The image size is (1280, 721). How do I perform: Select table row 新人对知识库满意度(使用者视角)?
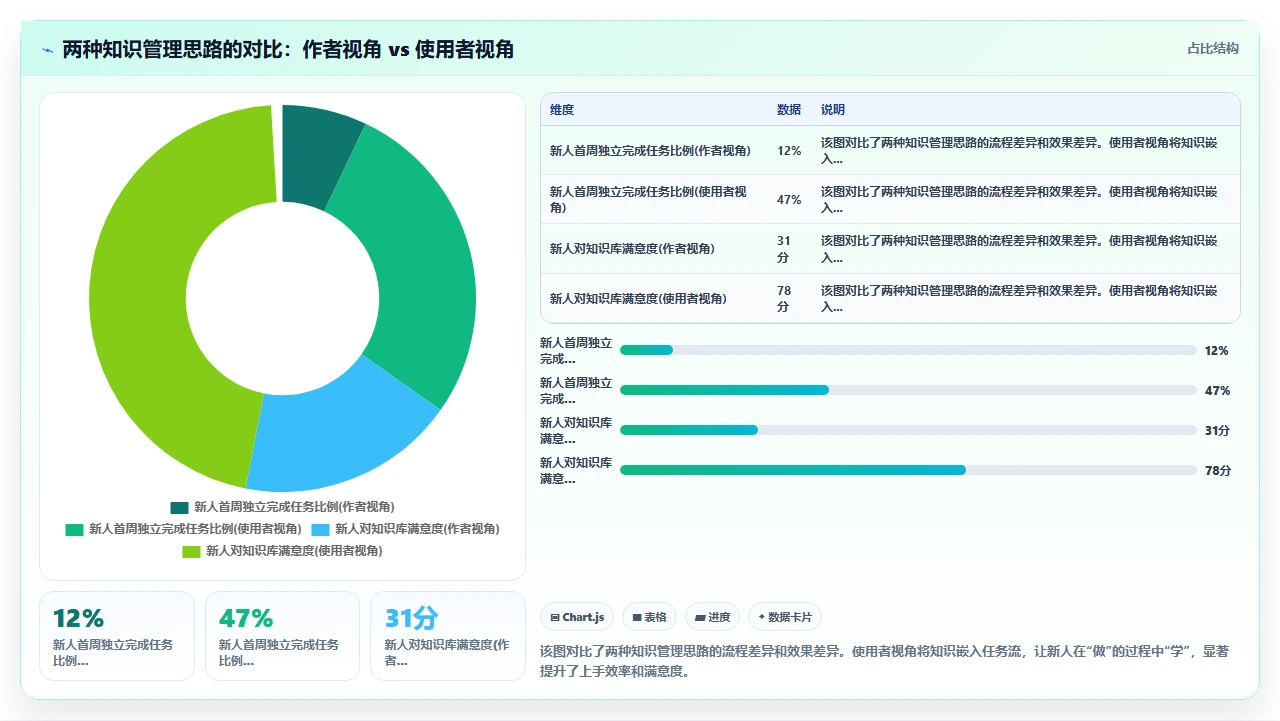pos(890,298)
